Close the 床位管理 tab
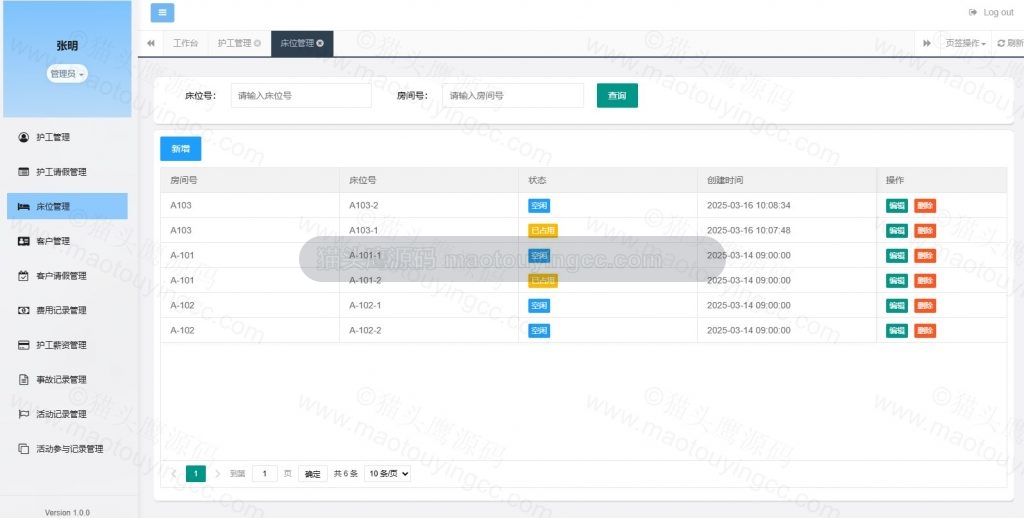This screenshot has width=1024, height=518. click(x=320, y=43)
